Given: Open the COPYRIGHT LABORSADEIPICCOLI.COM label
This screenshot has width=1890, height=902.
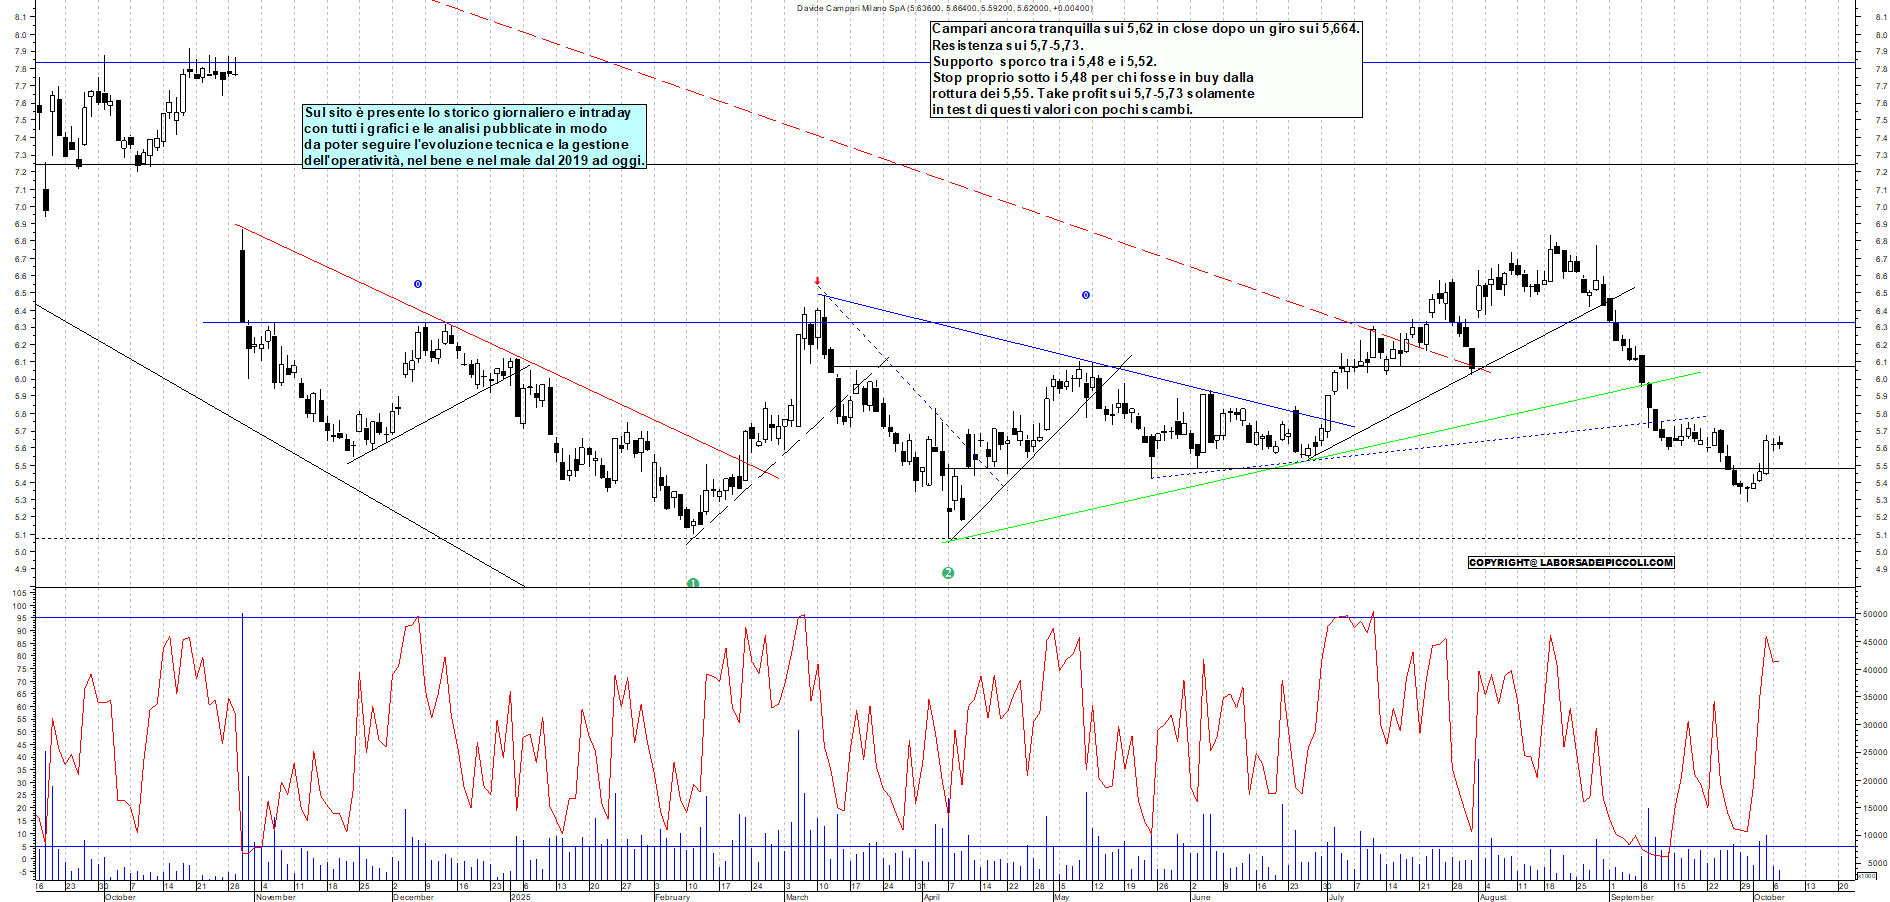Looking at the screenshot, I should [1570, 562].
